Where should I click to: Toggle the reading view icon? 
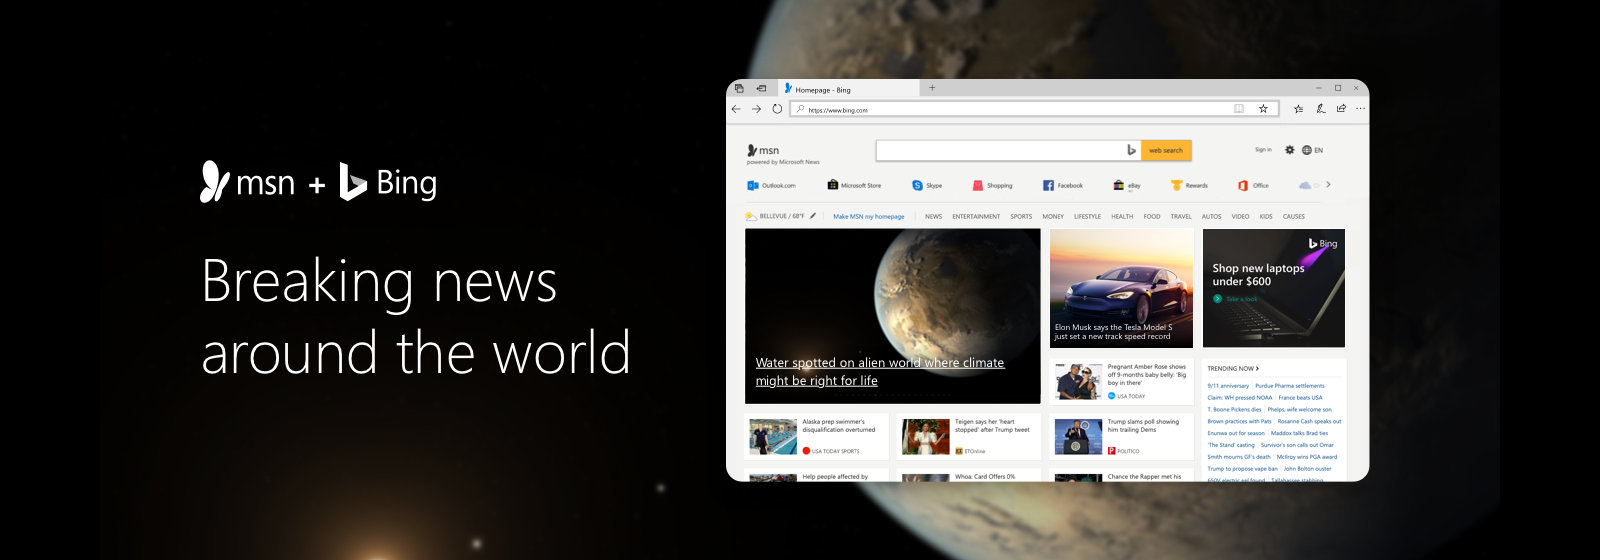[x=1239, y=109]
